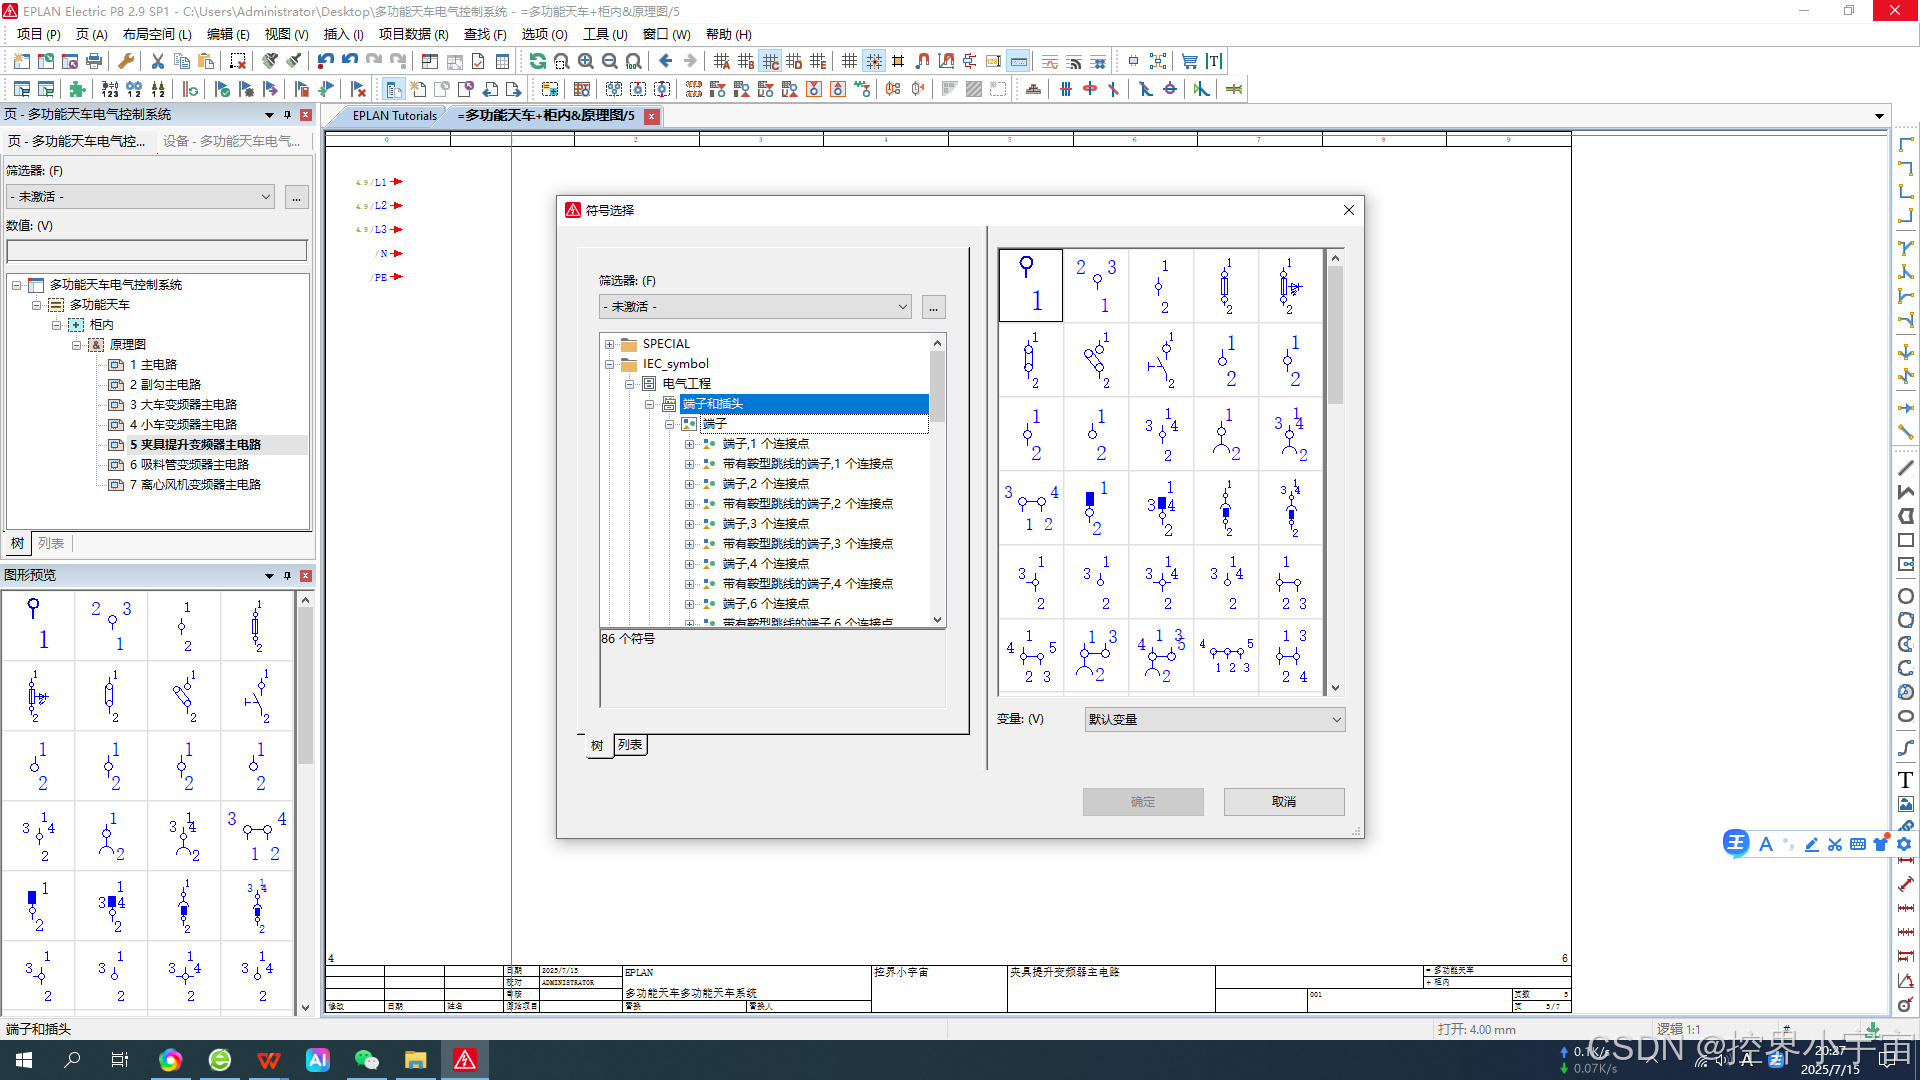Image resolution: width=1920 pixels, height=1080 pixels.
Task: Click the delete selection area icon
Action: coord(238,61)
